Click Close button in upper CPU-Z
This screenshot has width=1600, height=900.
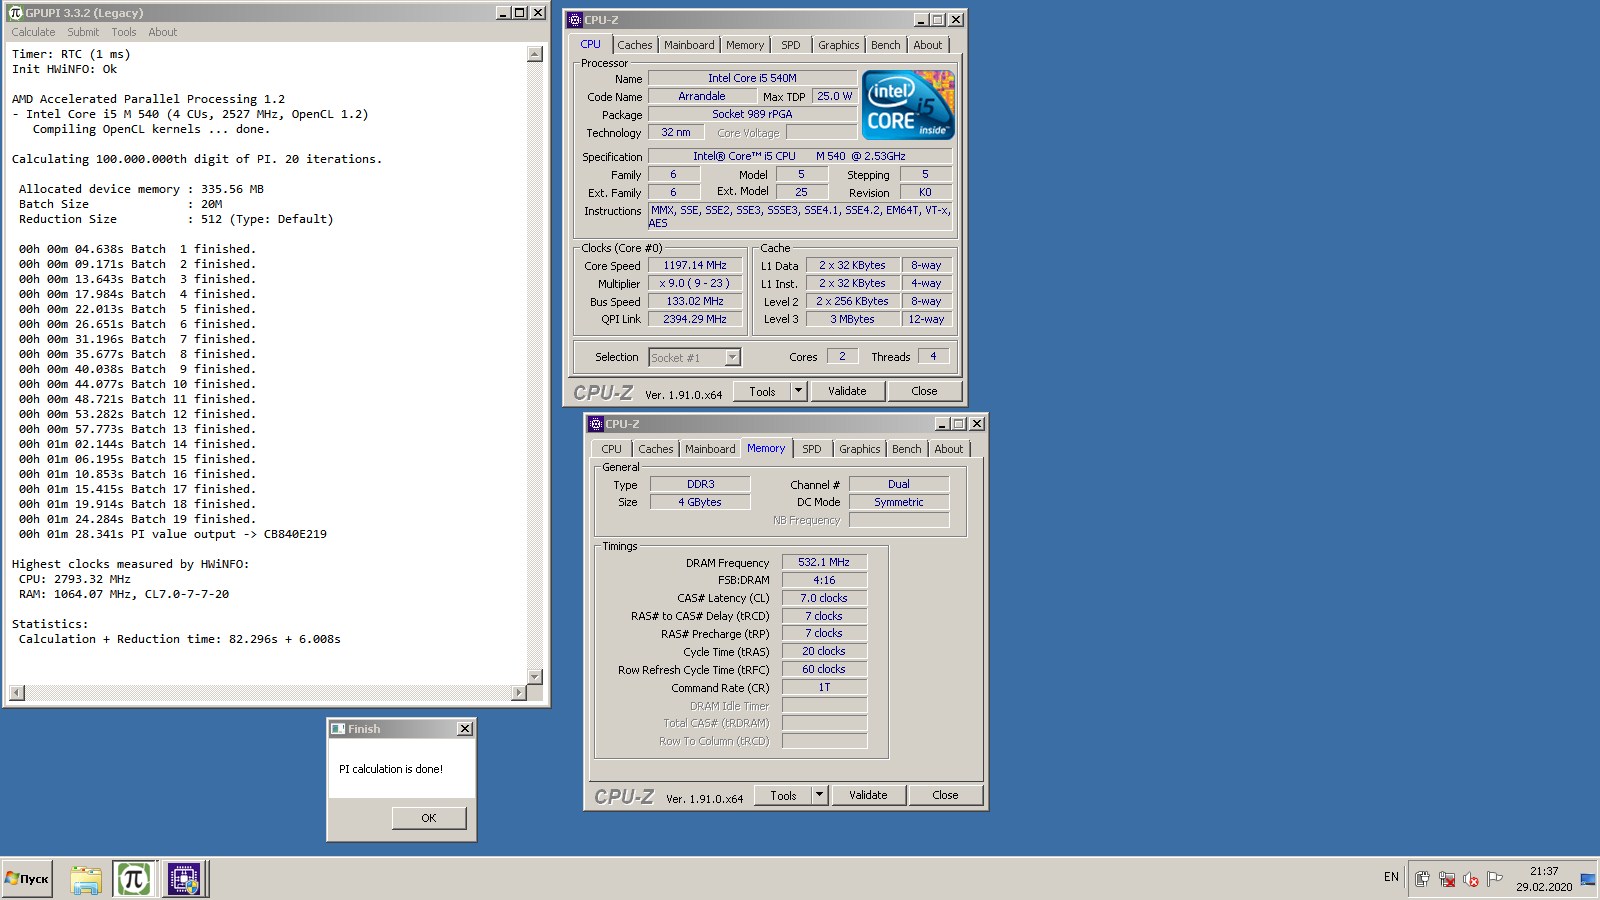(924, 391)
